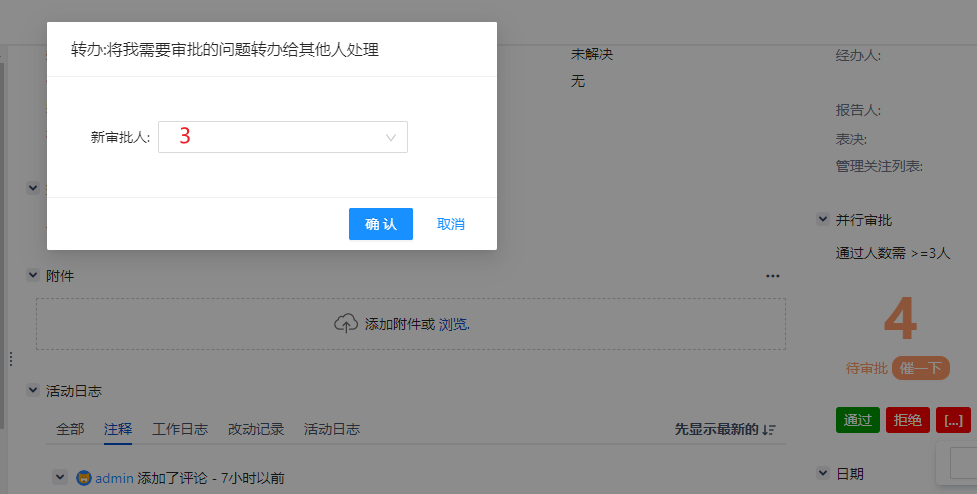Switch to the 全部 tab

pos(70,429)
